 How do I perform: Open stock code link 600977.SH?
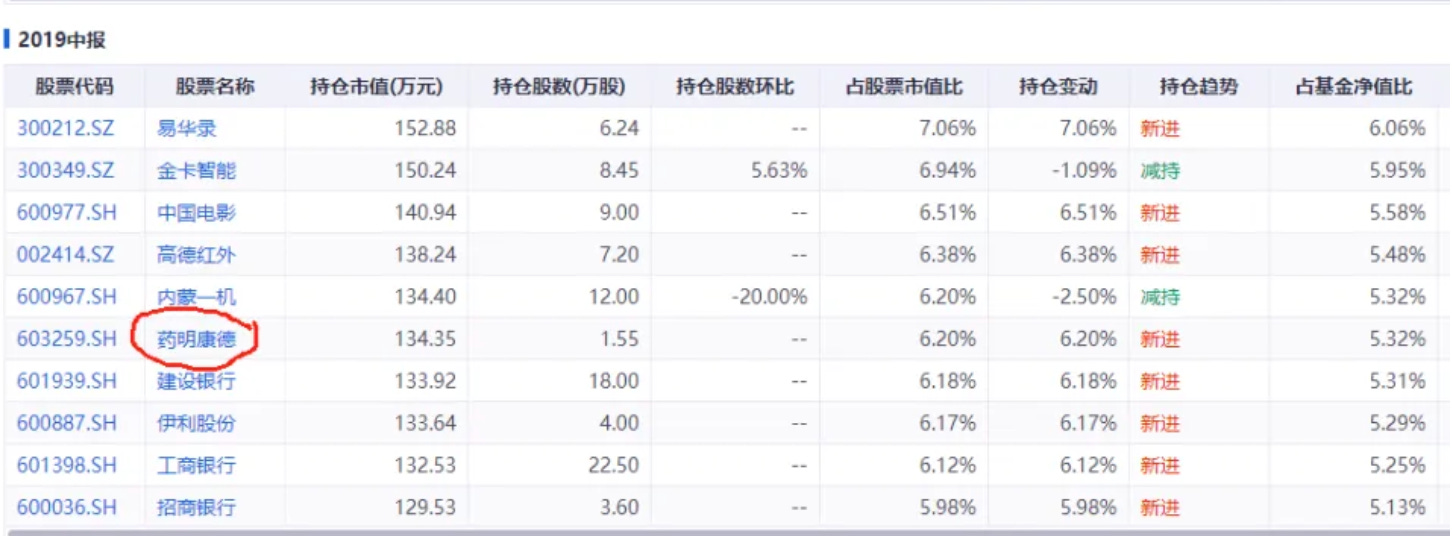(66, 212)
